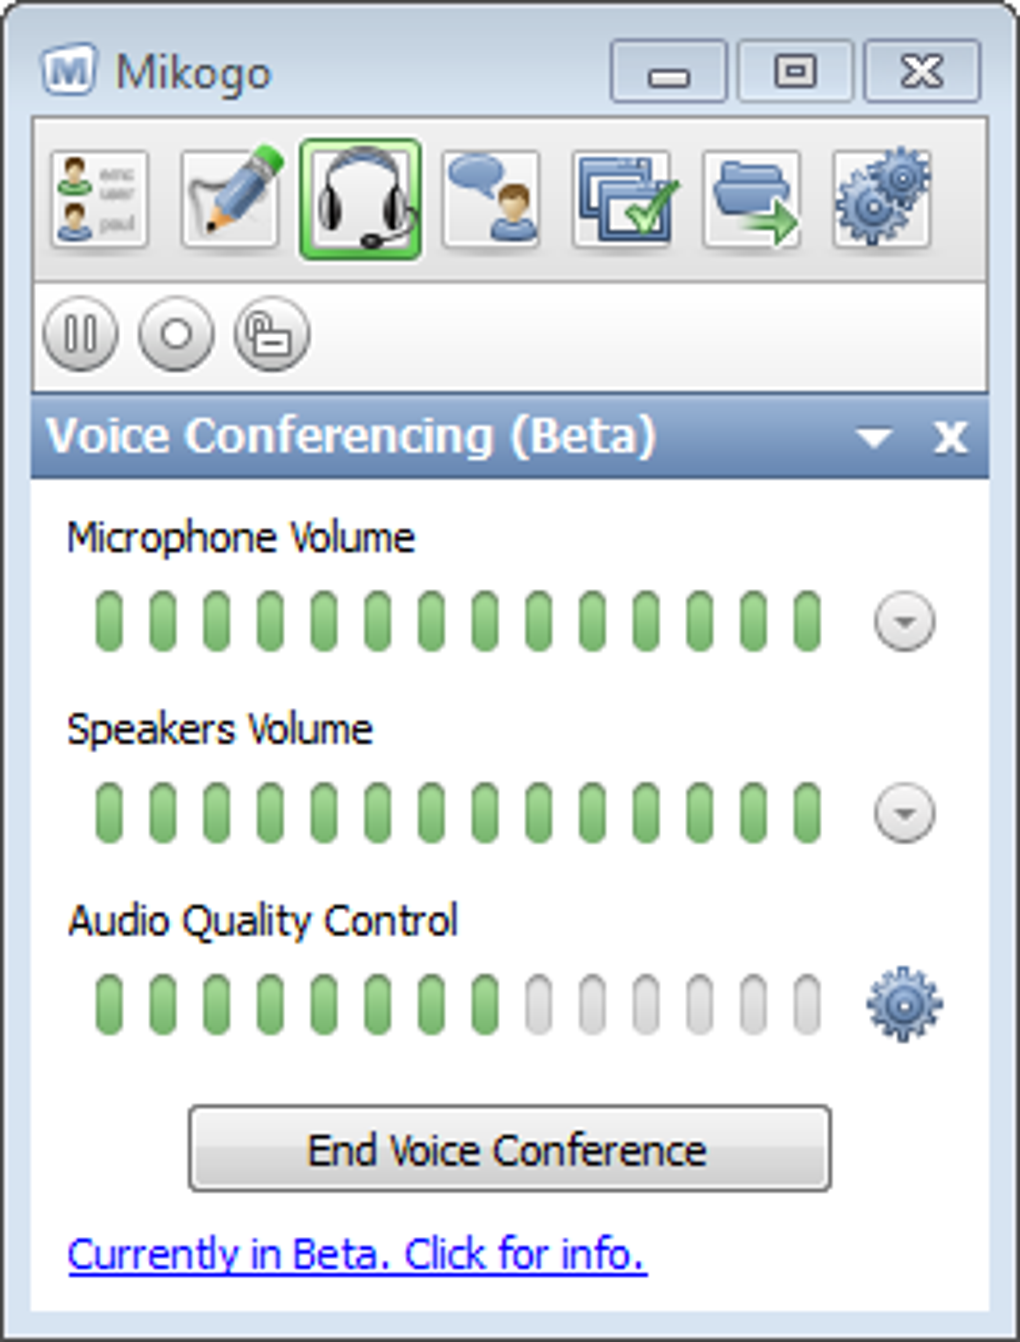1020x1342 pixels.
Task: Toggle the session lock button
Action: click(271, 334)
